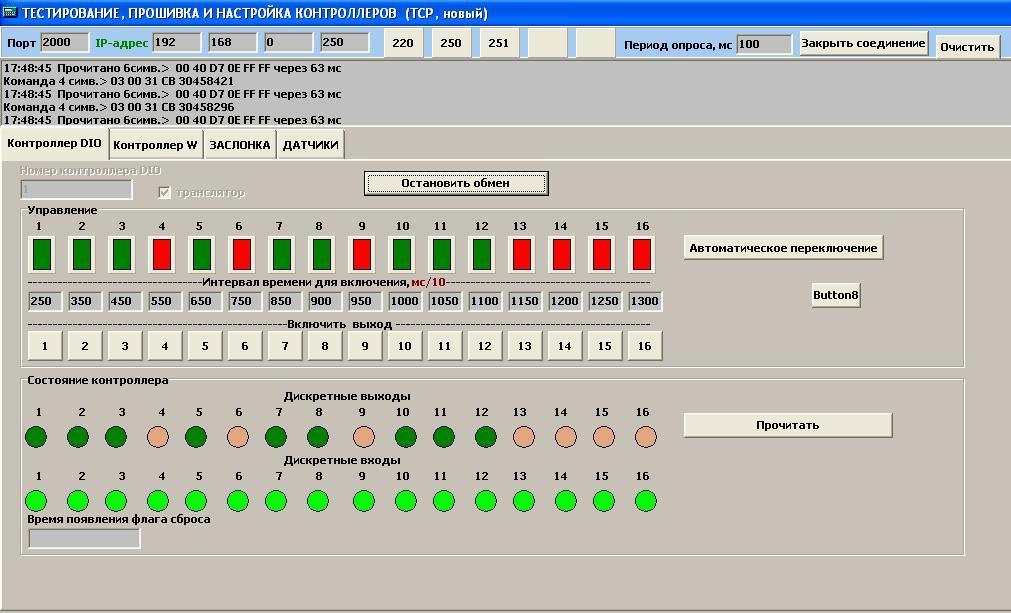Viewport: 1011px width, 613px height.
Task: Click interval field with value 900
Action: click(325, 301)
